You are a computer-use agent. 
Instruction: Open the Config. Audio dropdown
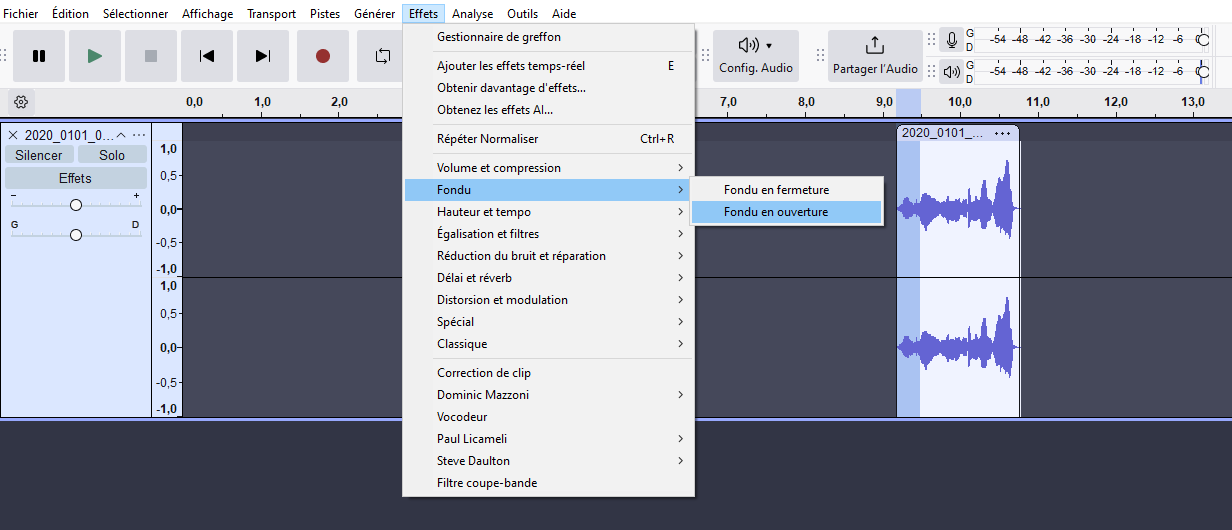755,56
